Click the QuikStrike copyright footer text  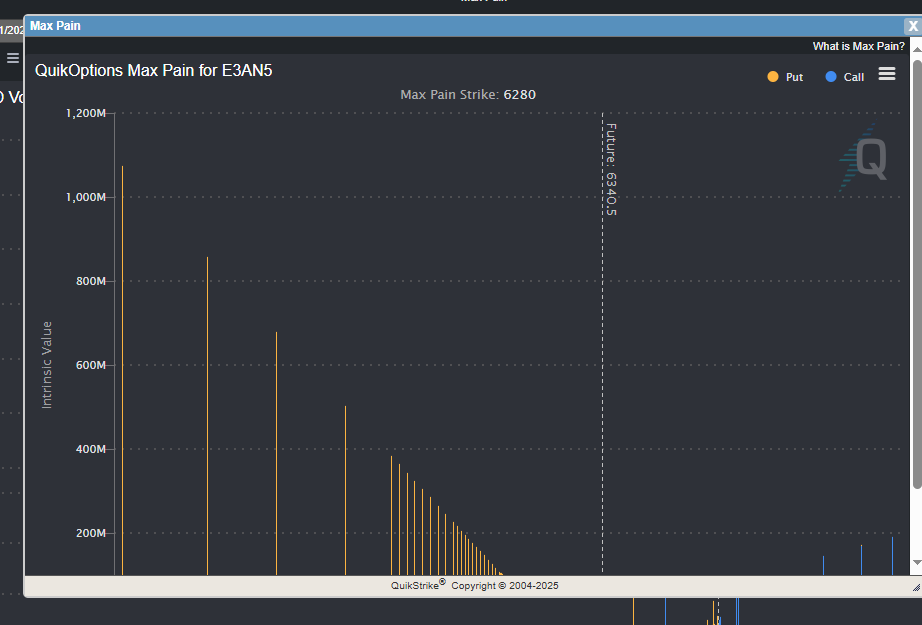475,586
